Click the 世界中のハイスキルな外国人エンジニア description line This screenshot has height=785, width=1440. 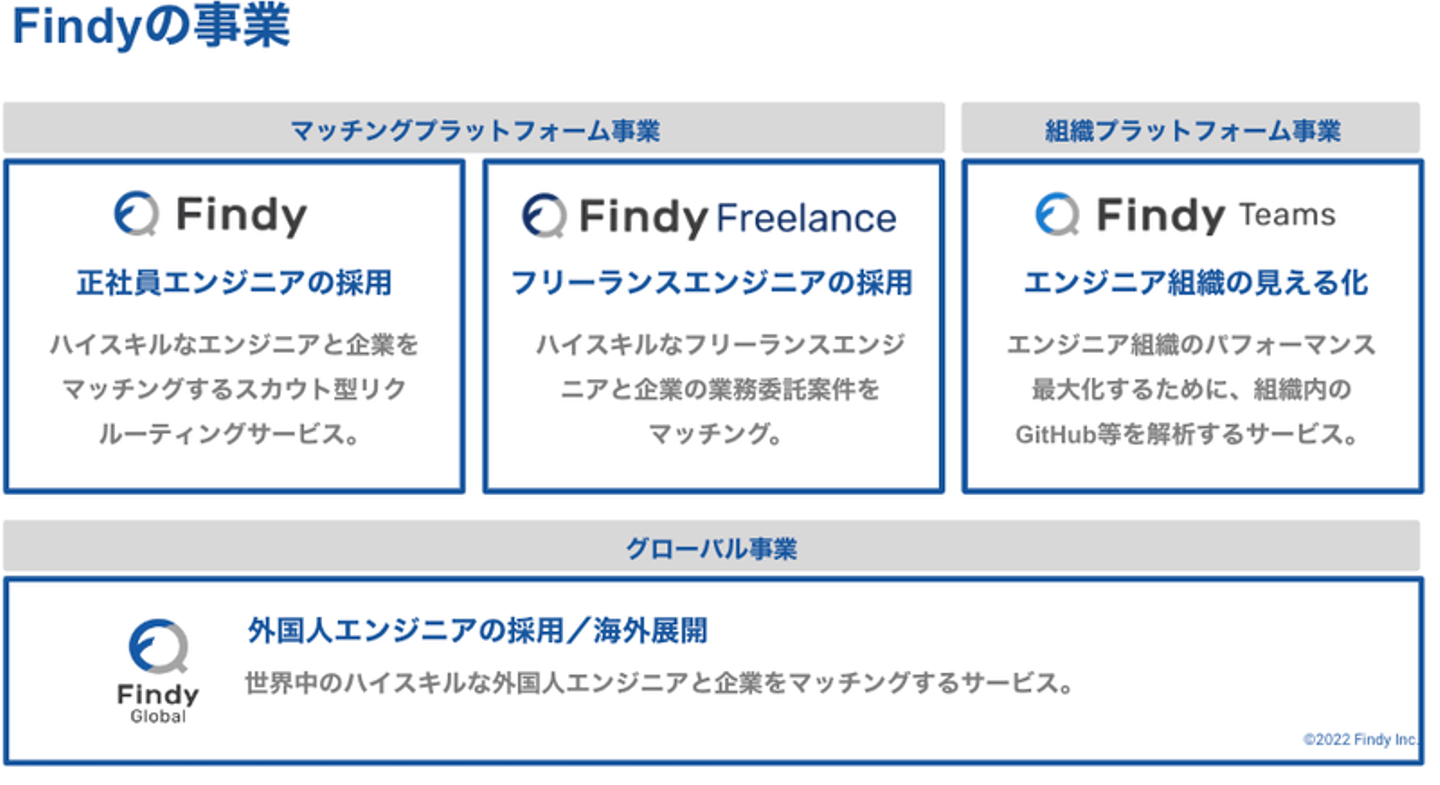click(x=659, y=684)
